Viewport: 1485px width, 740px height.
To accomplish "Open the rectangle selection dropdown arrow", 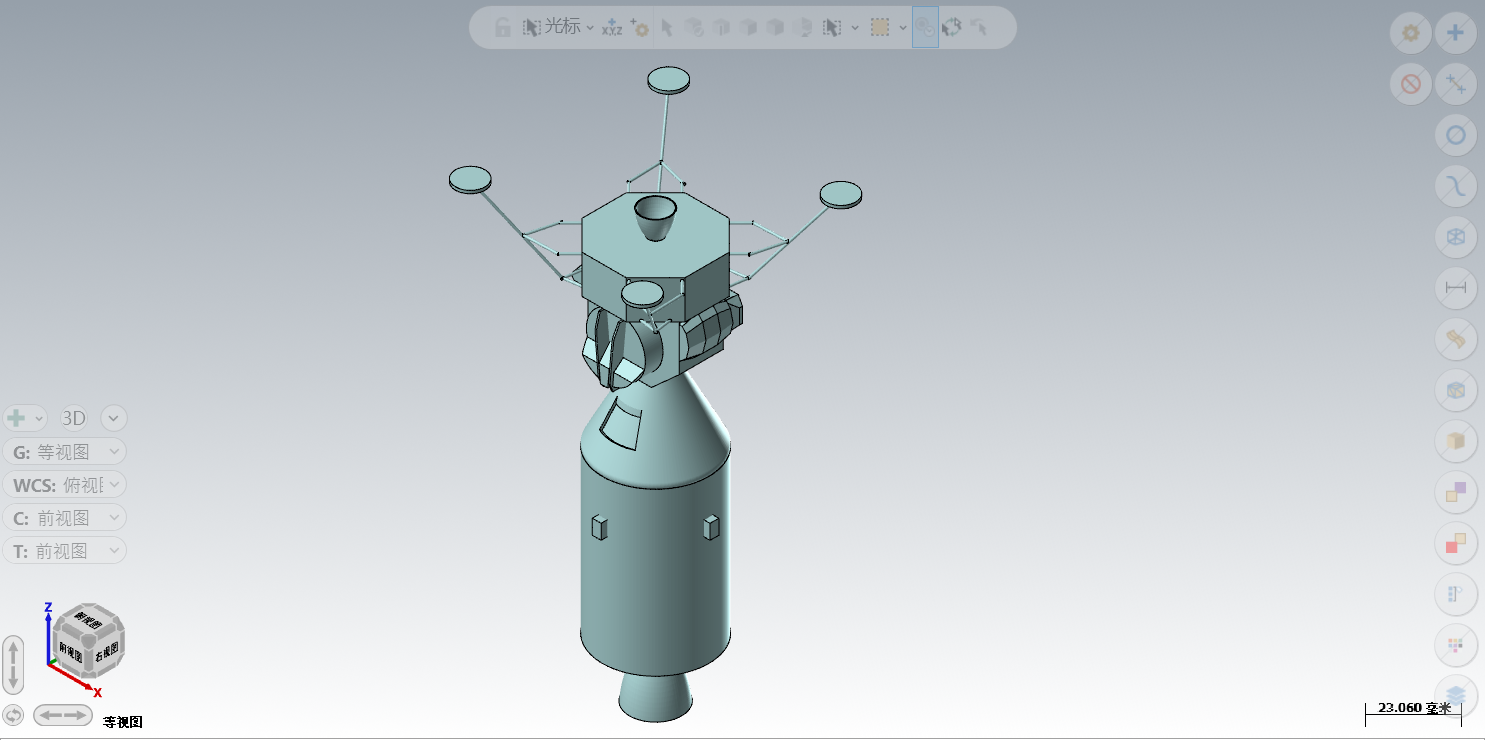I will point(903,28).
